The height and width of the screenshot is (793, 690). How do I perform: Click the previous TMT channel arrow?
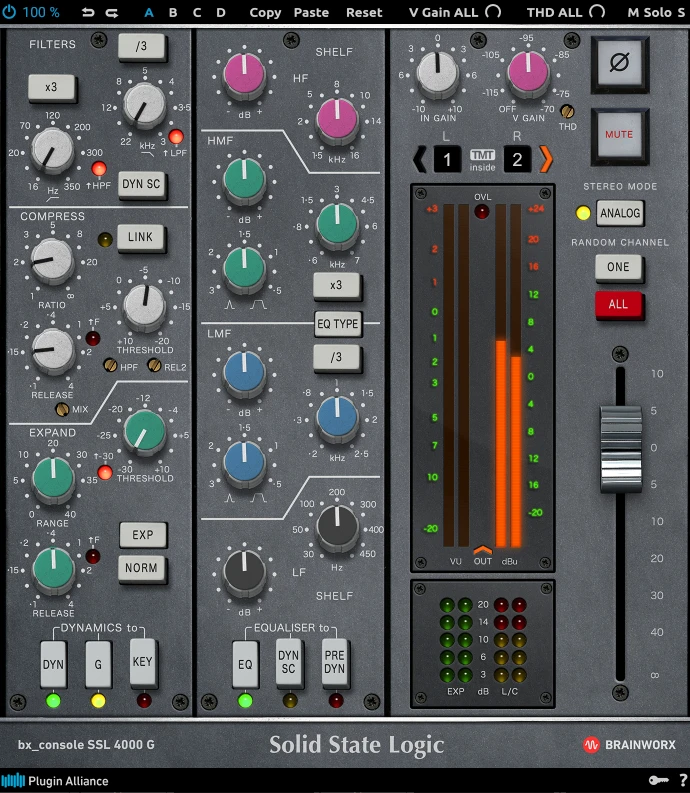pyautogui.click(x=419, y=159)
